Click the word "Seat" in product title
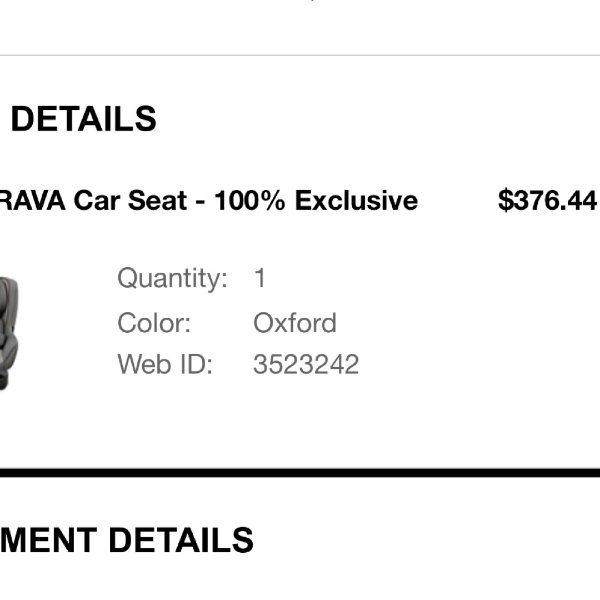The width and height of the screenshot is (600, 600). (157, 200)
